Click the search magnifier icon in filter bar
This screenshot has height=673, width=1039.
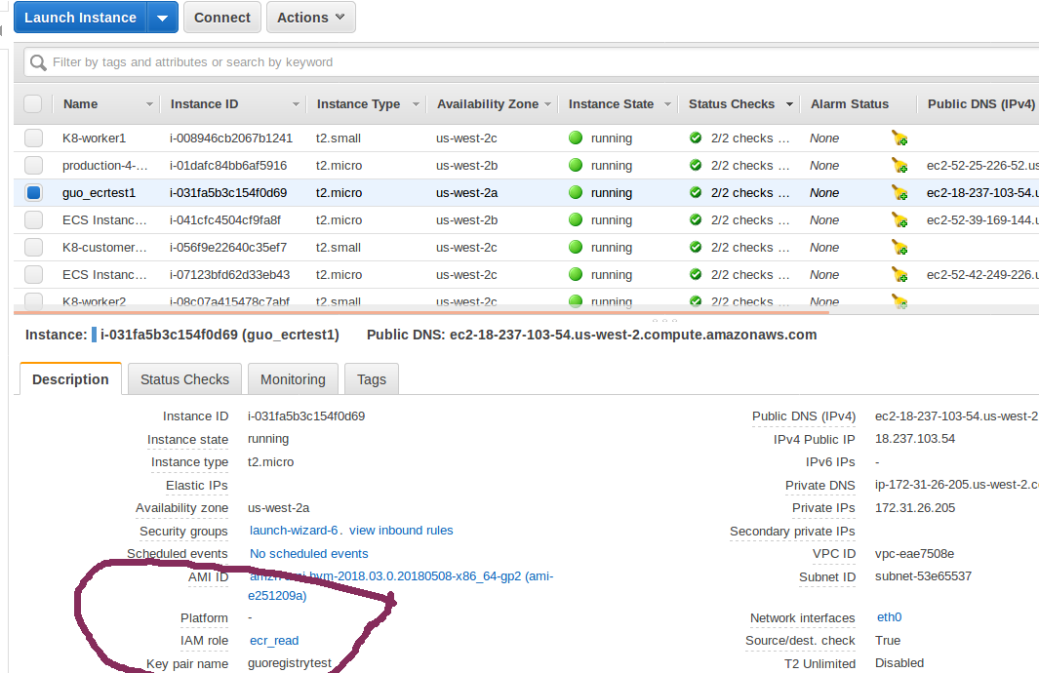[x=38, y=63]
